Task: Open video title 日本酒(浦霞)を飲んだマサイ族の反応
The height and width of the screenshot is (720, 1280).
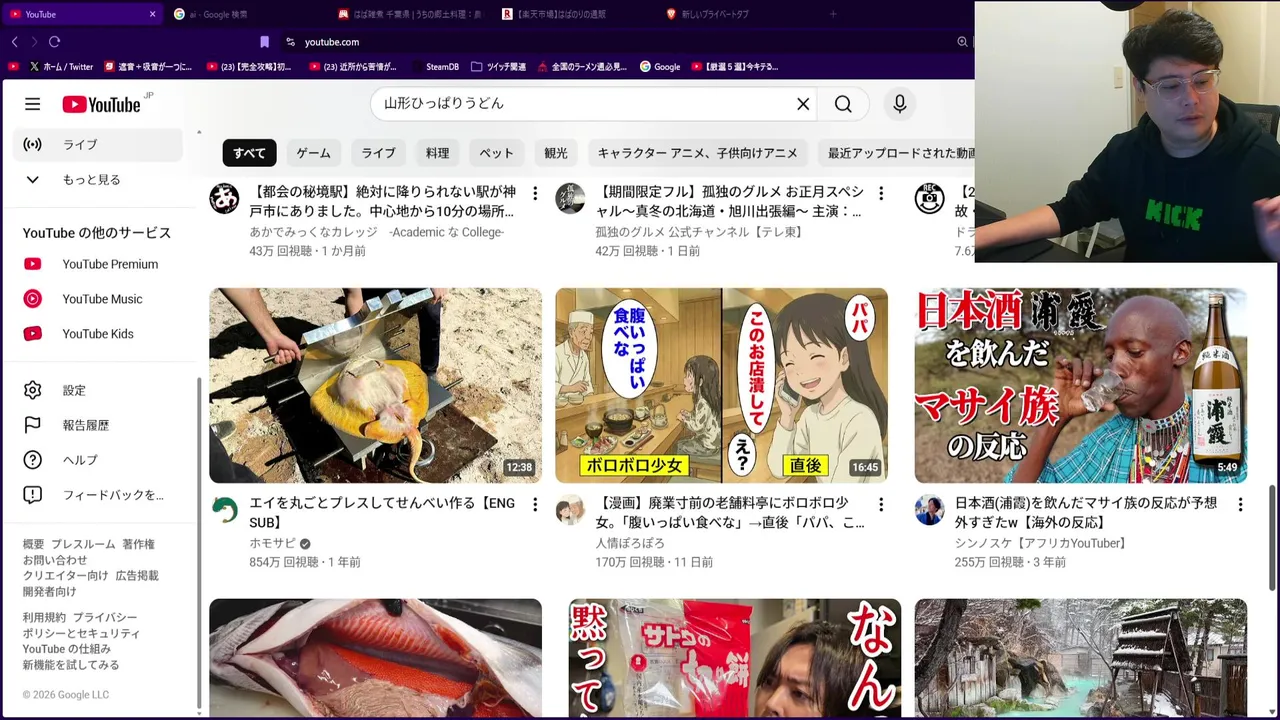Action: [x=1086, y=512]
